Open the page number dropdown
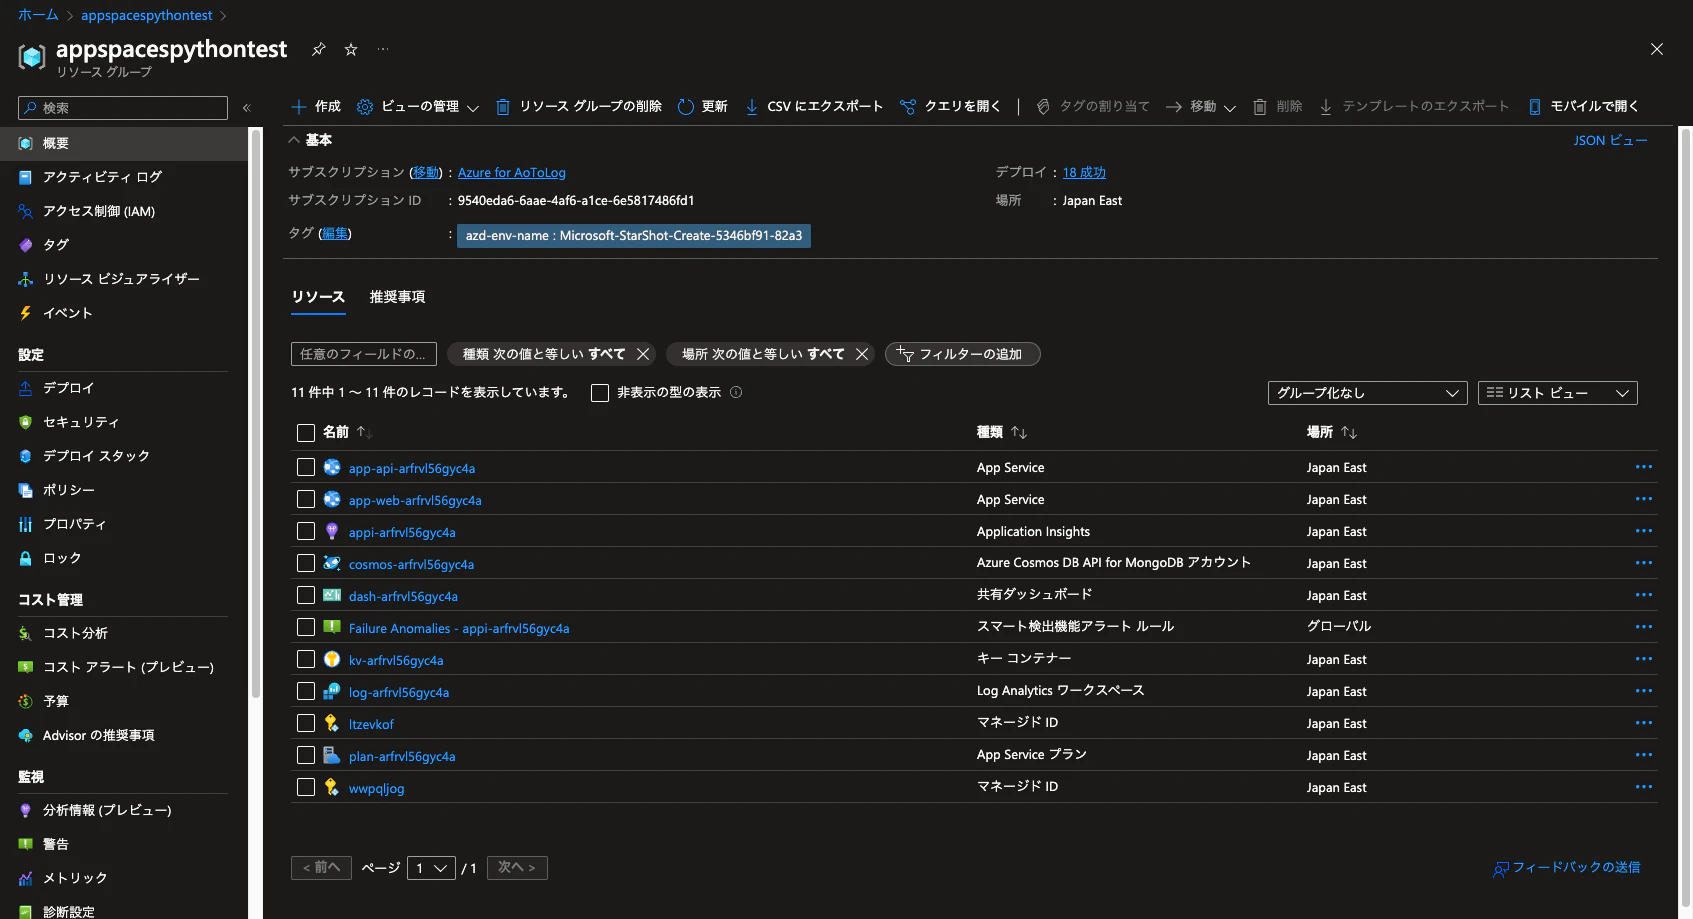Screen dimensions: 1693x919 [431, 868]
